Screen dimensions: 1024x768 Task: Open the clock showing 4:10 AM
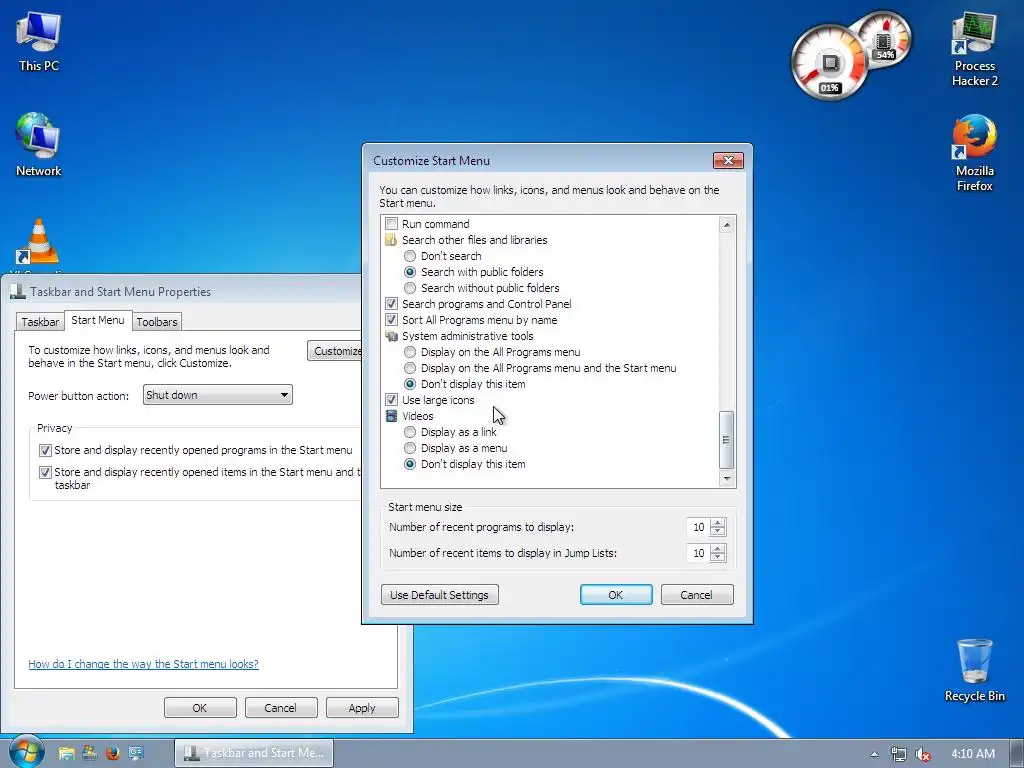972,754
